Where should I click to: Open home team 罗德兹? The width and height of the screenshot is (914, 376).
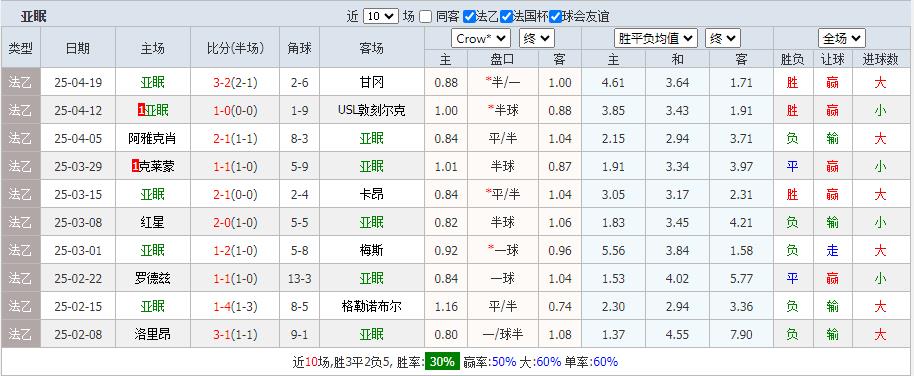coord(153,279)
